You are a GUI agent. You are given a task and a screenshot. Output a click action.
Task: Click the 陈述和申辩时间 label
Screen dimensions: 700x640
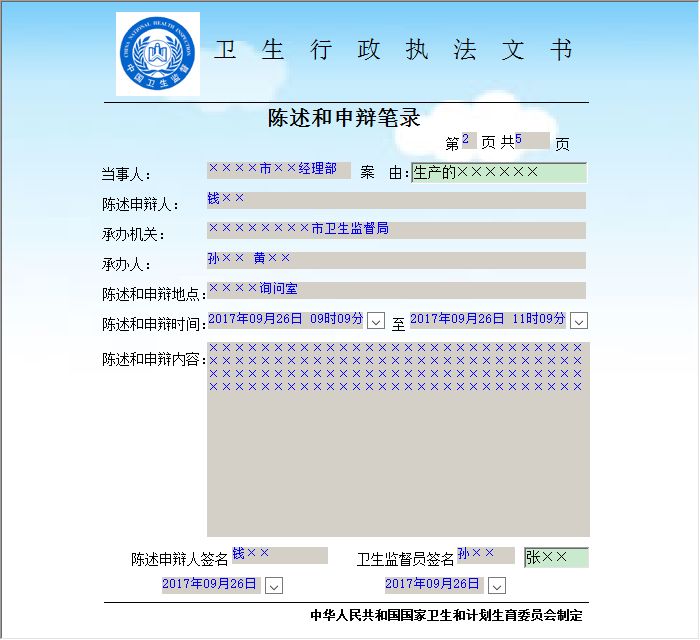(x=154, y=324)
